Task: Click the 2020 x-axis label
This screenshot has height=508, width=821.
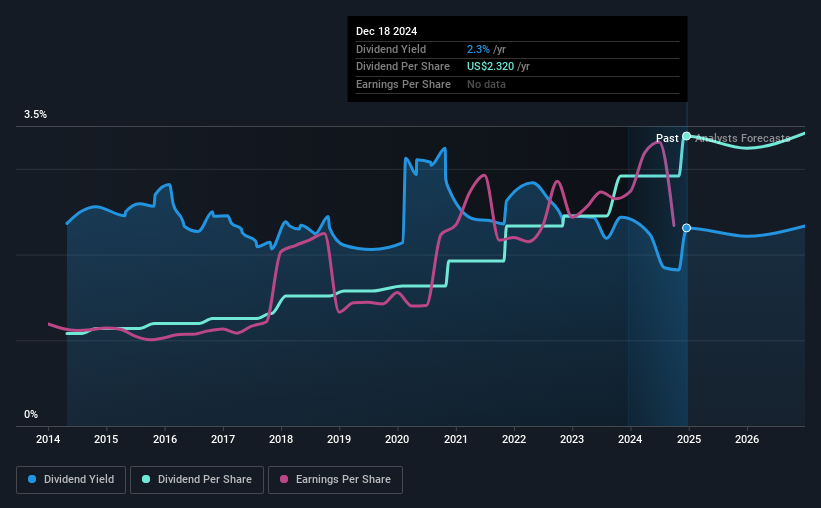Action: [x=397, y=439]
